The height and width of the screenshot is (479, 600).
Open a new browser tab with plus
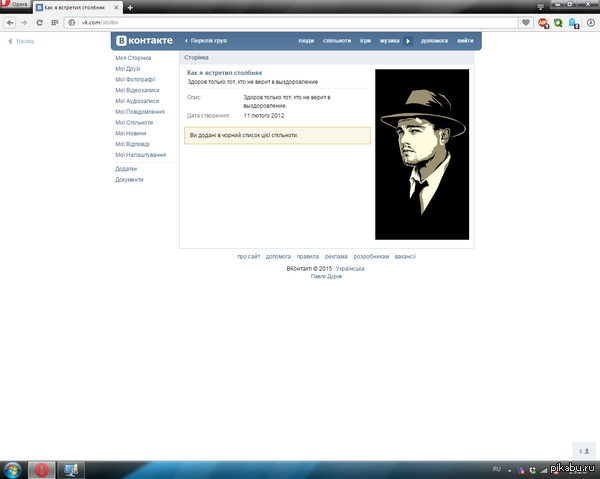(x=131, y=7)
